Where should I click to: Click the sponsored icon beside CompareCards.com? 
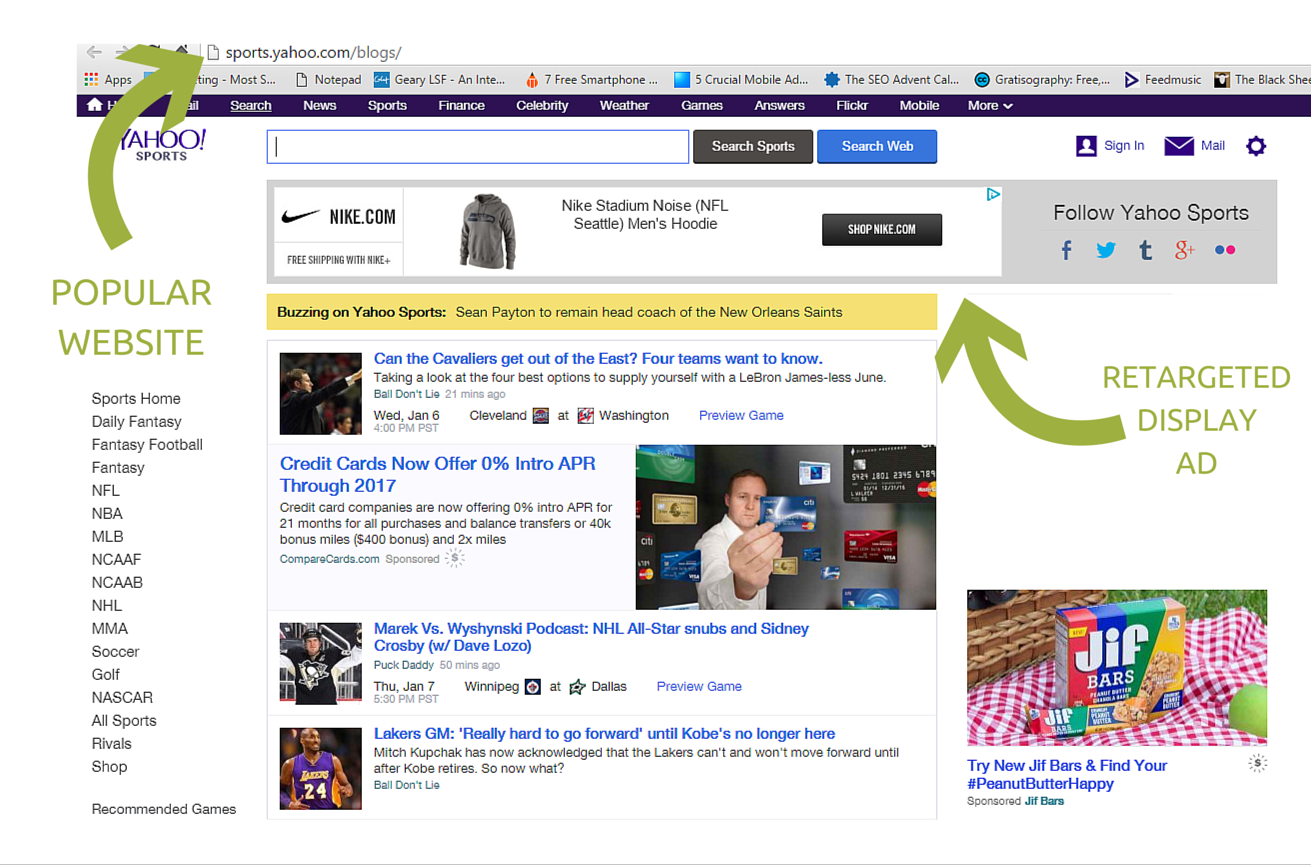click(x=455, y=559)
